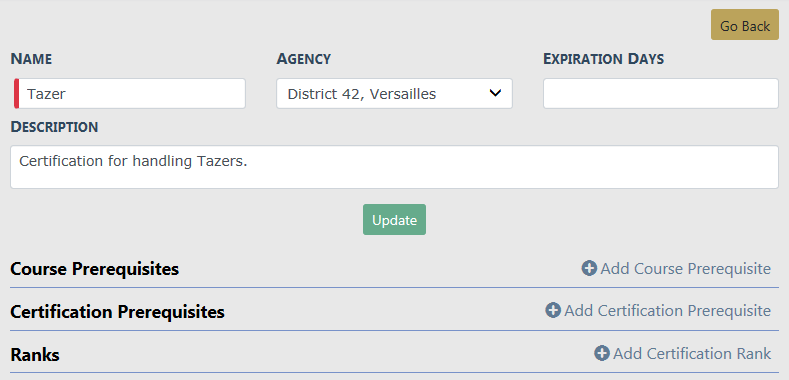789x380 pixels.
Task: Click the Expiration Days label
Action: click(603, 59)
